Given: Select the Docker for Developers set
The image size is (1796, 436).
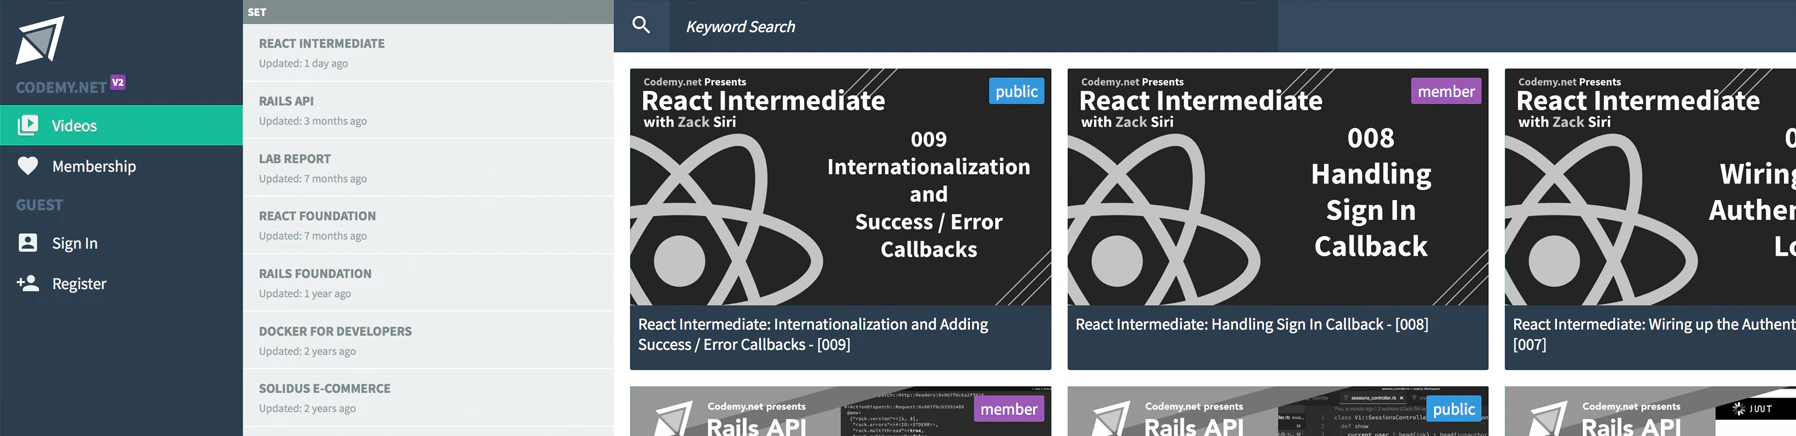Looking at the screenshot, I should [428, 340].
